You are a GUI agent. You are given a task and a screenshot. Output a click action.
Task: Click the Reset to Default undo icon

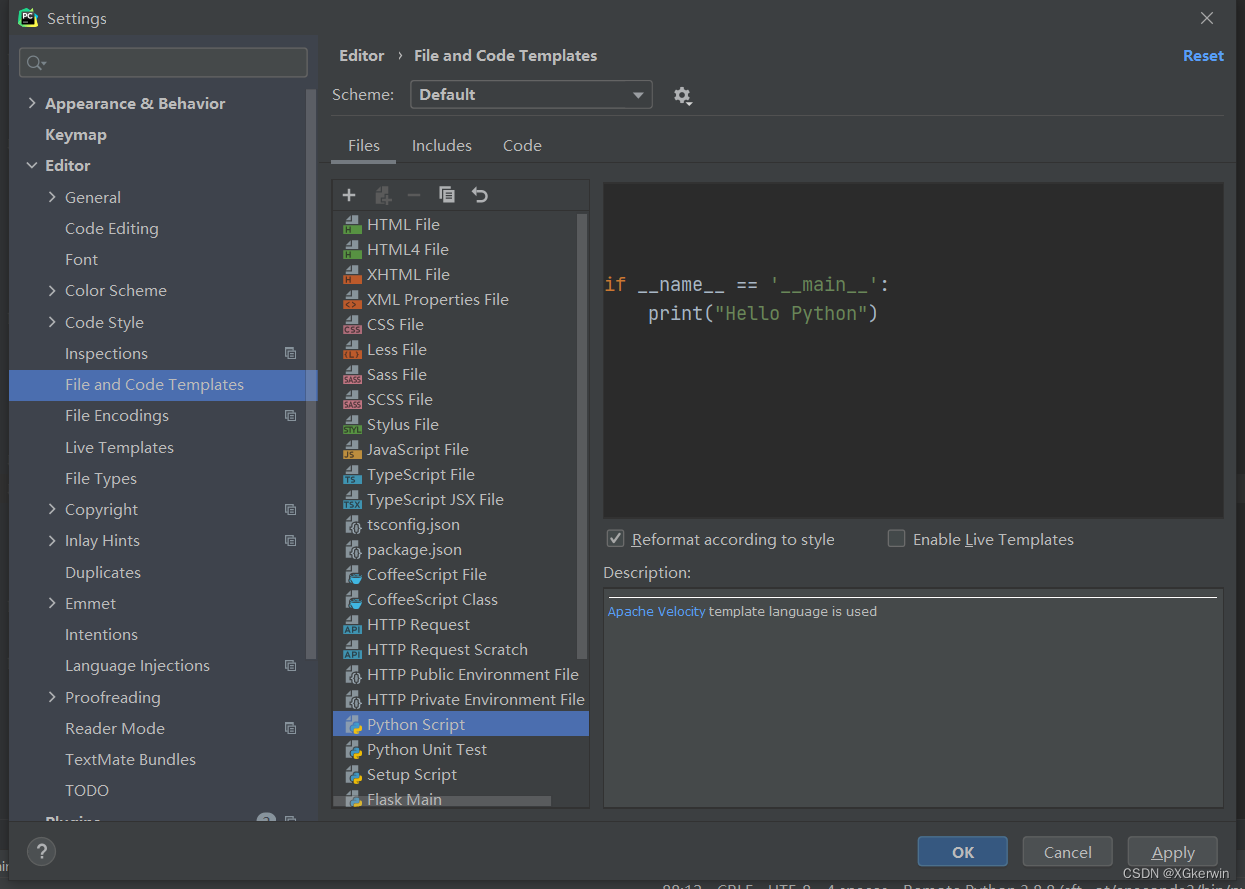click(480, 195)
